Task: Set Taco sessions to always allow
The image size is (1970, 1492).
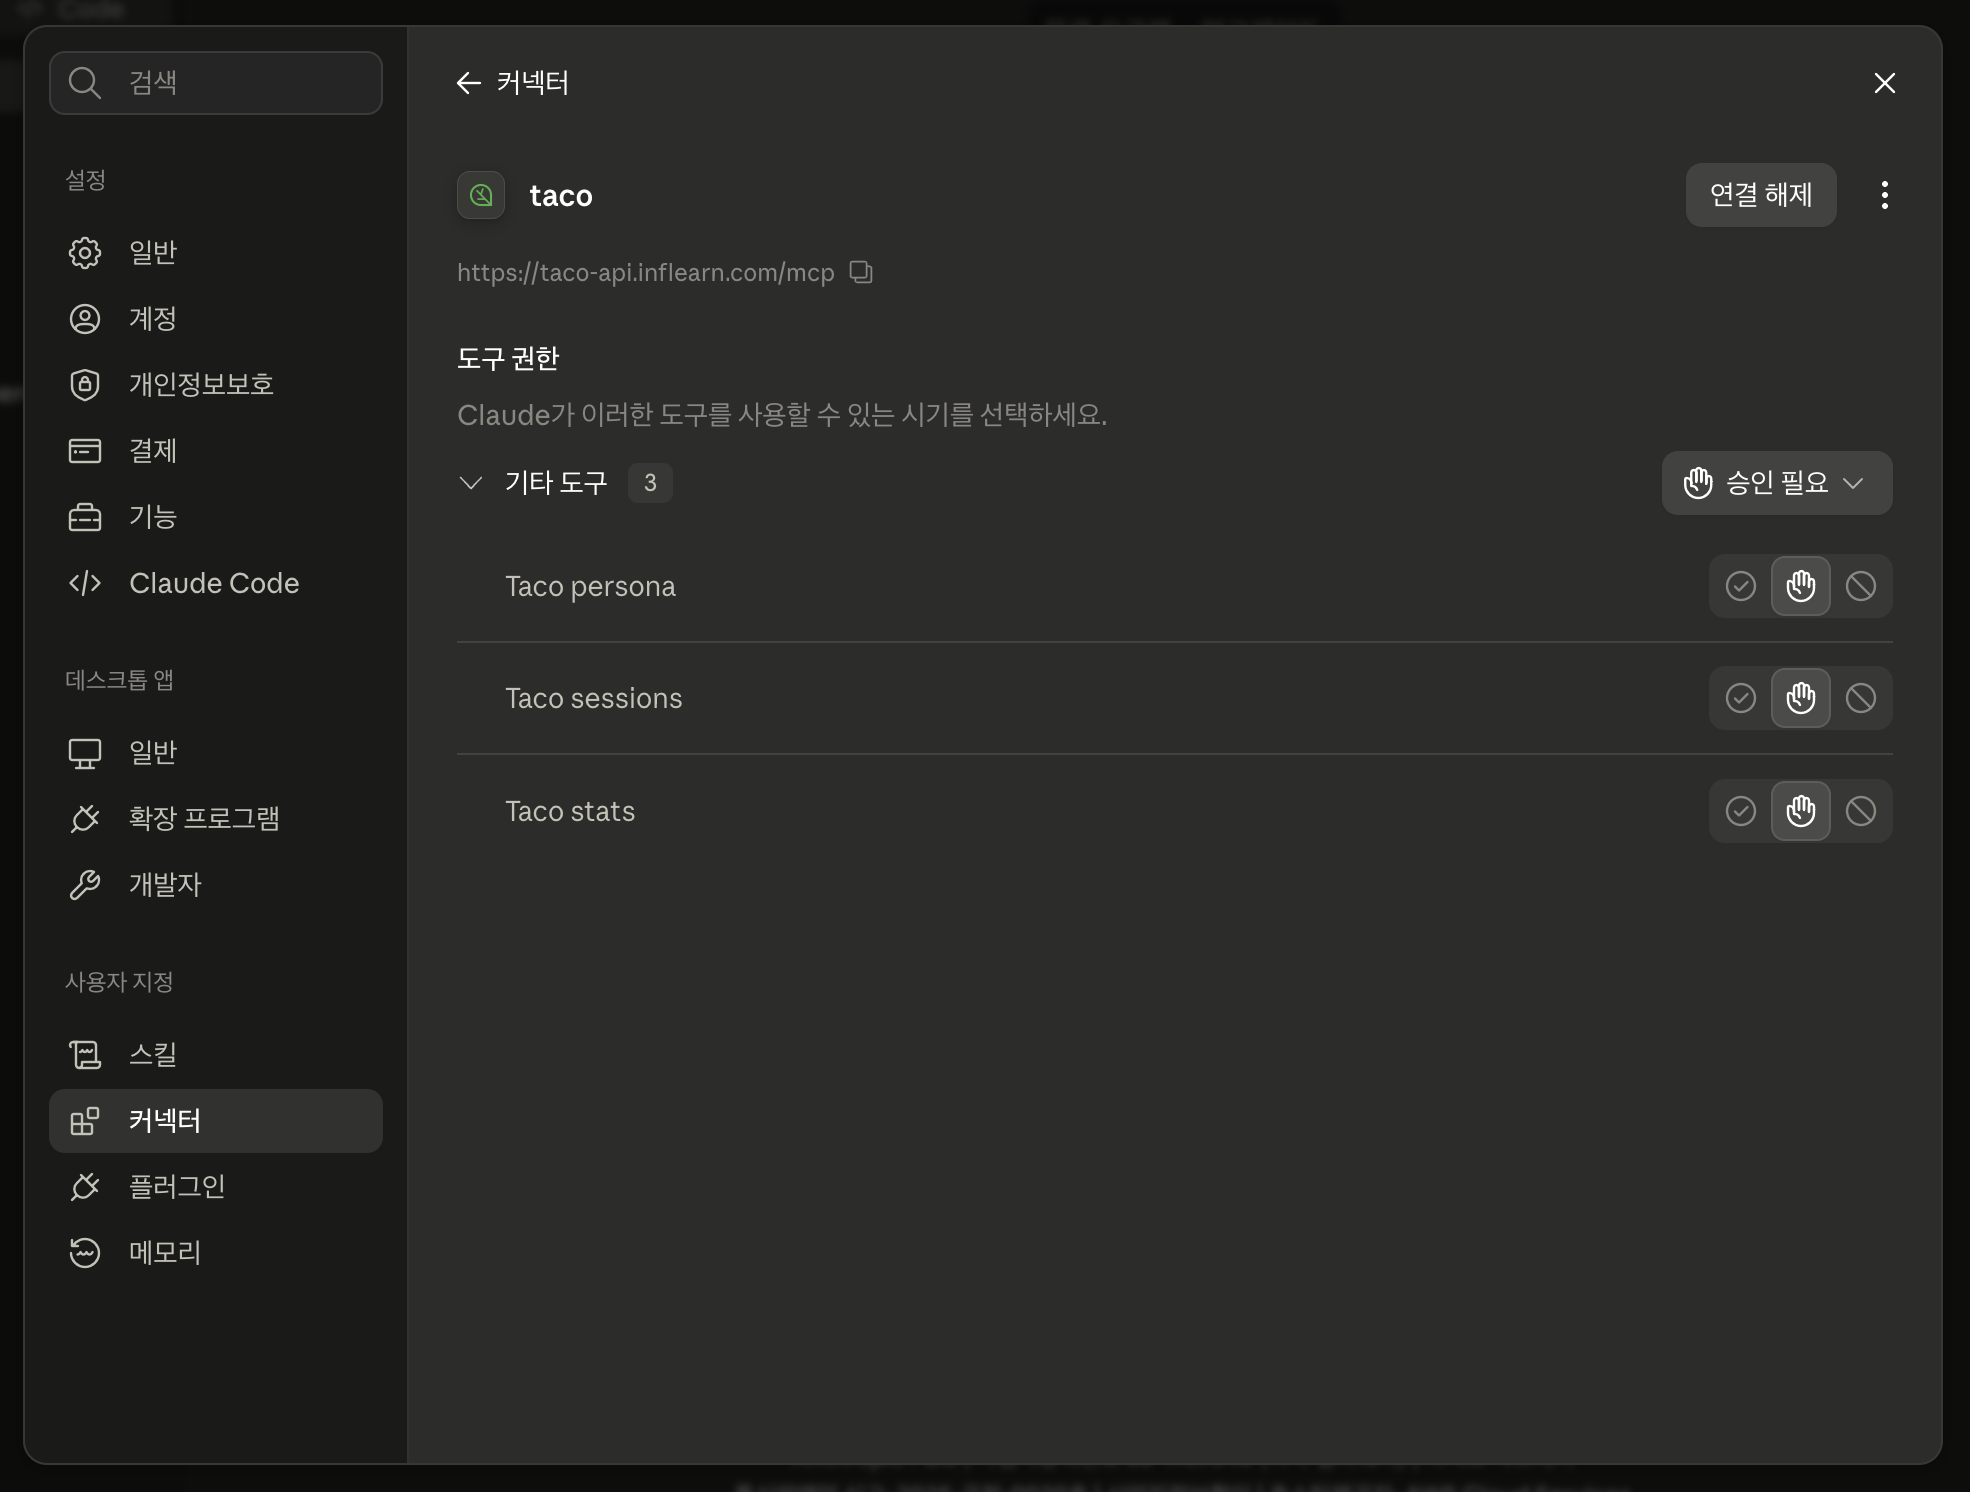Action: 1741,698
